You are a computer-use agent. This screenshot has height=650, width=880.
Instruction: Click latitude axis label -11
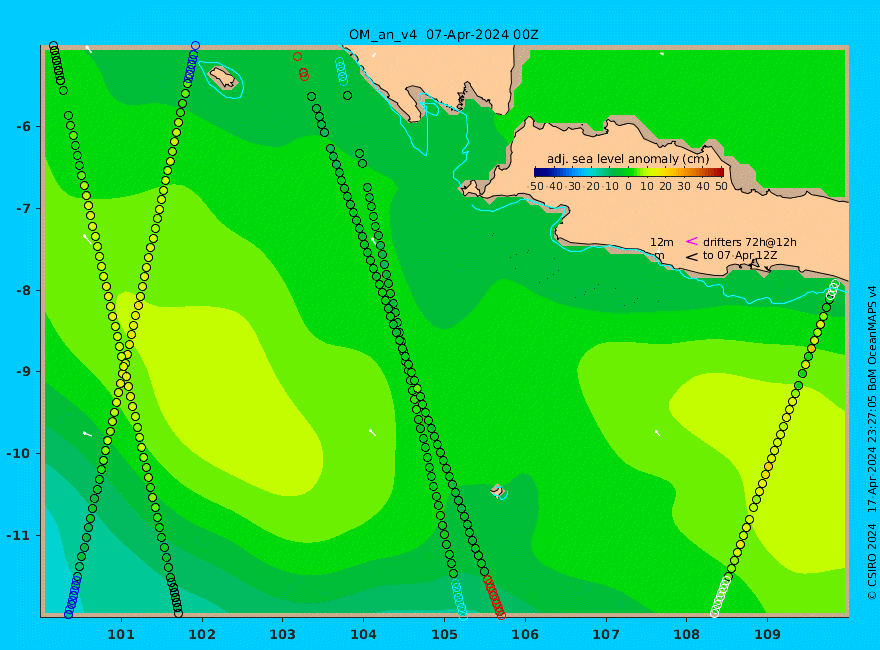point(20,535)
